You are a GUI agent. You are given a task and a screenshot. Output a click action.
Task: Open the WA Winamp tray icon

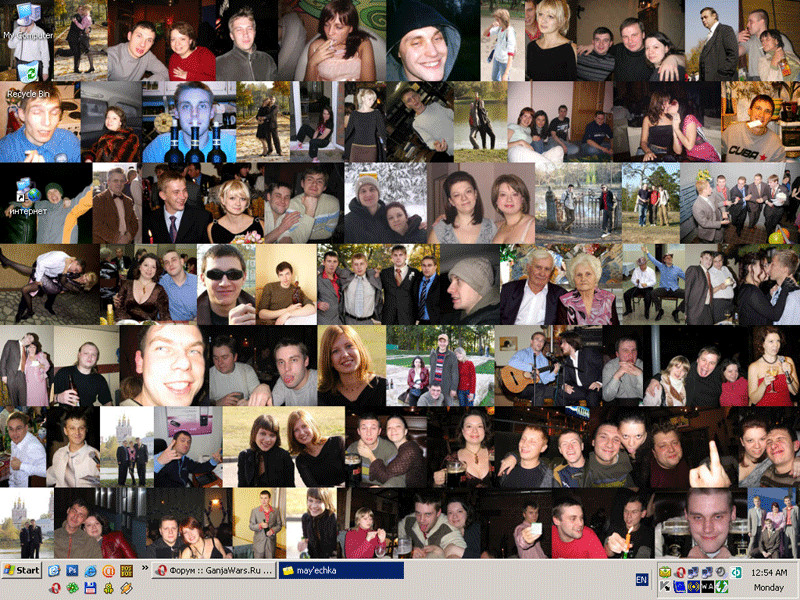(708, 587)
